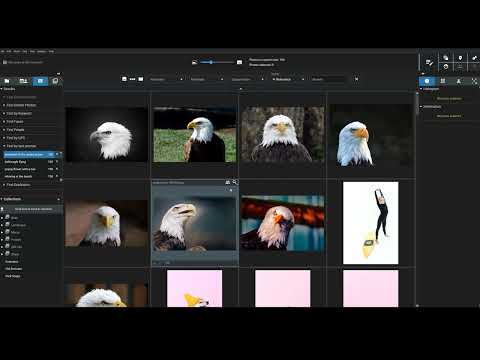480x360 pixels.
Task: Open the last tab in the right panel
Action: pos(474,81)
